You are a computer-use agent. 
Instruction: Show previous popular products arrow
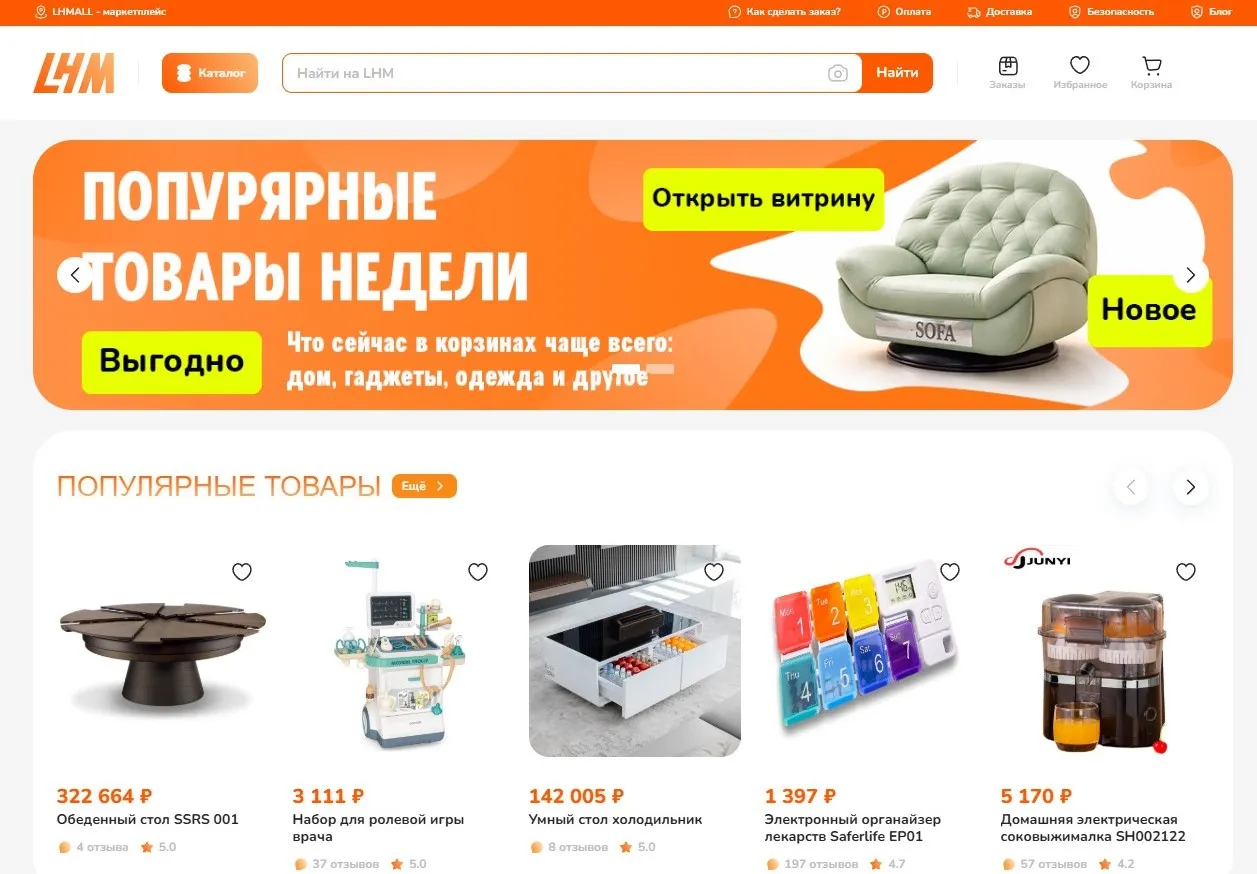point(1131,487)
